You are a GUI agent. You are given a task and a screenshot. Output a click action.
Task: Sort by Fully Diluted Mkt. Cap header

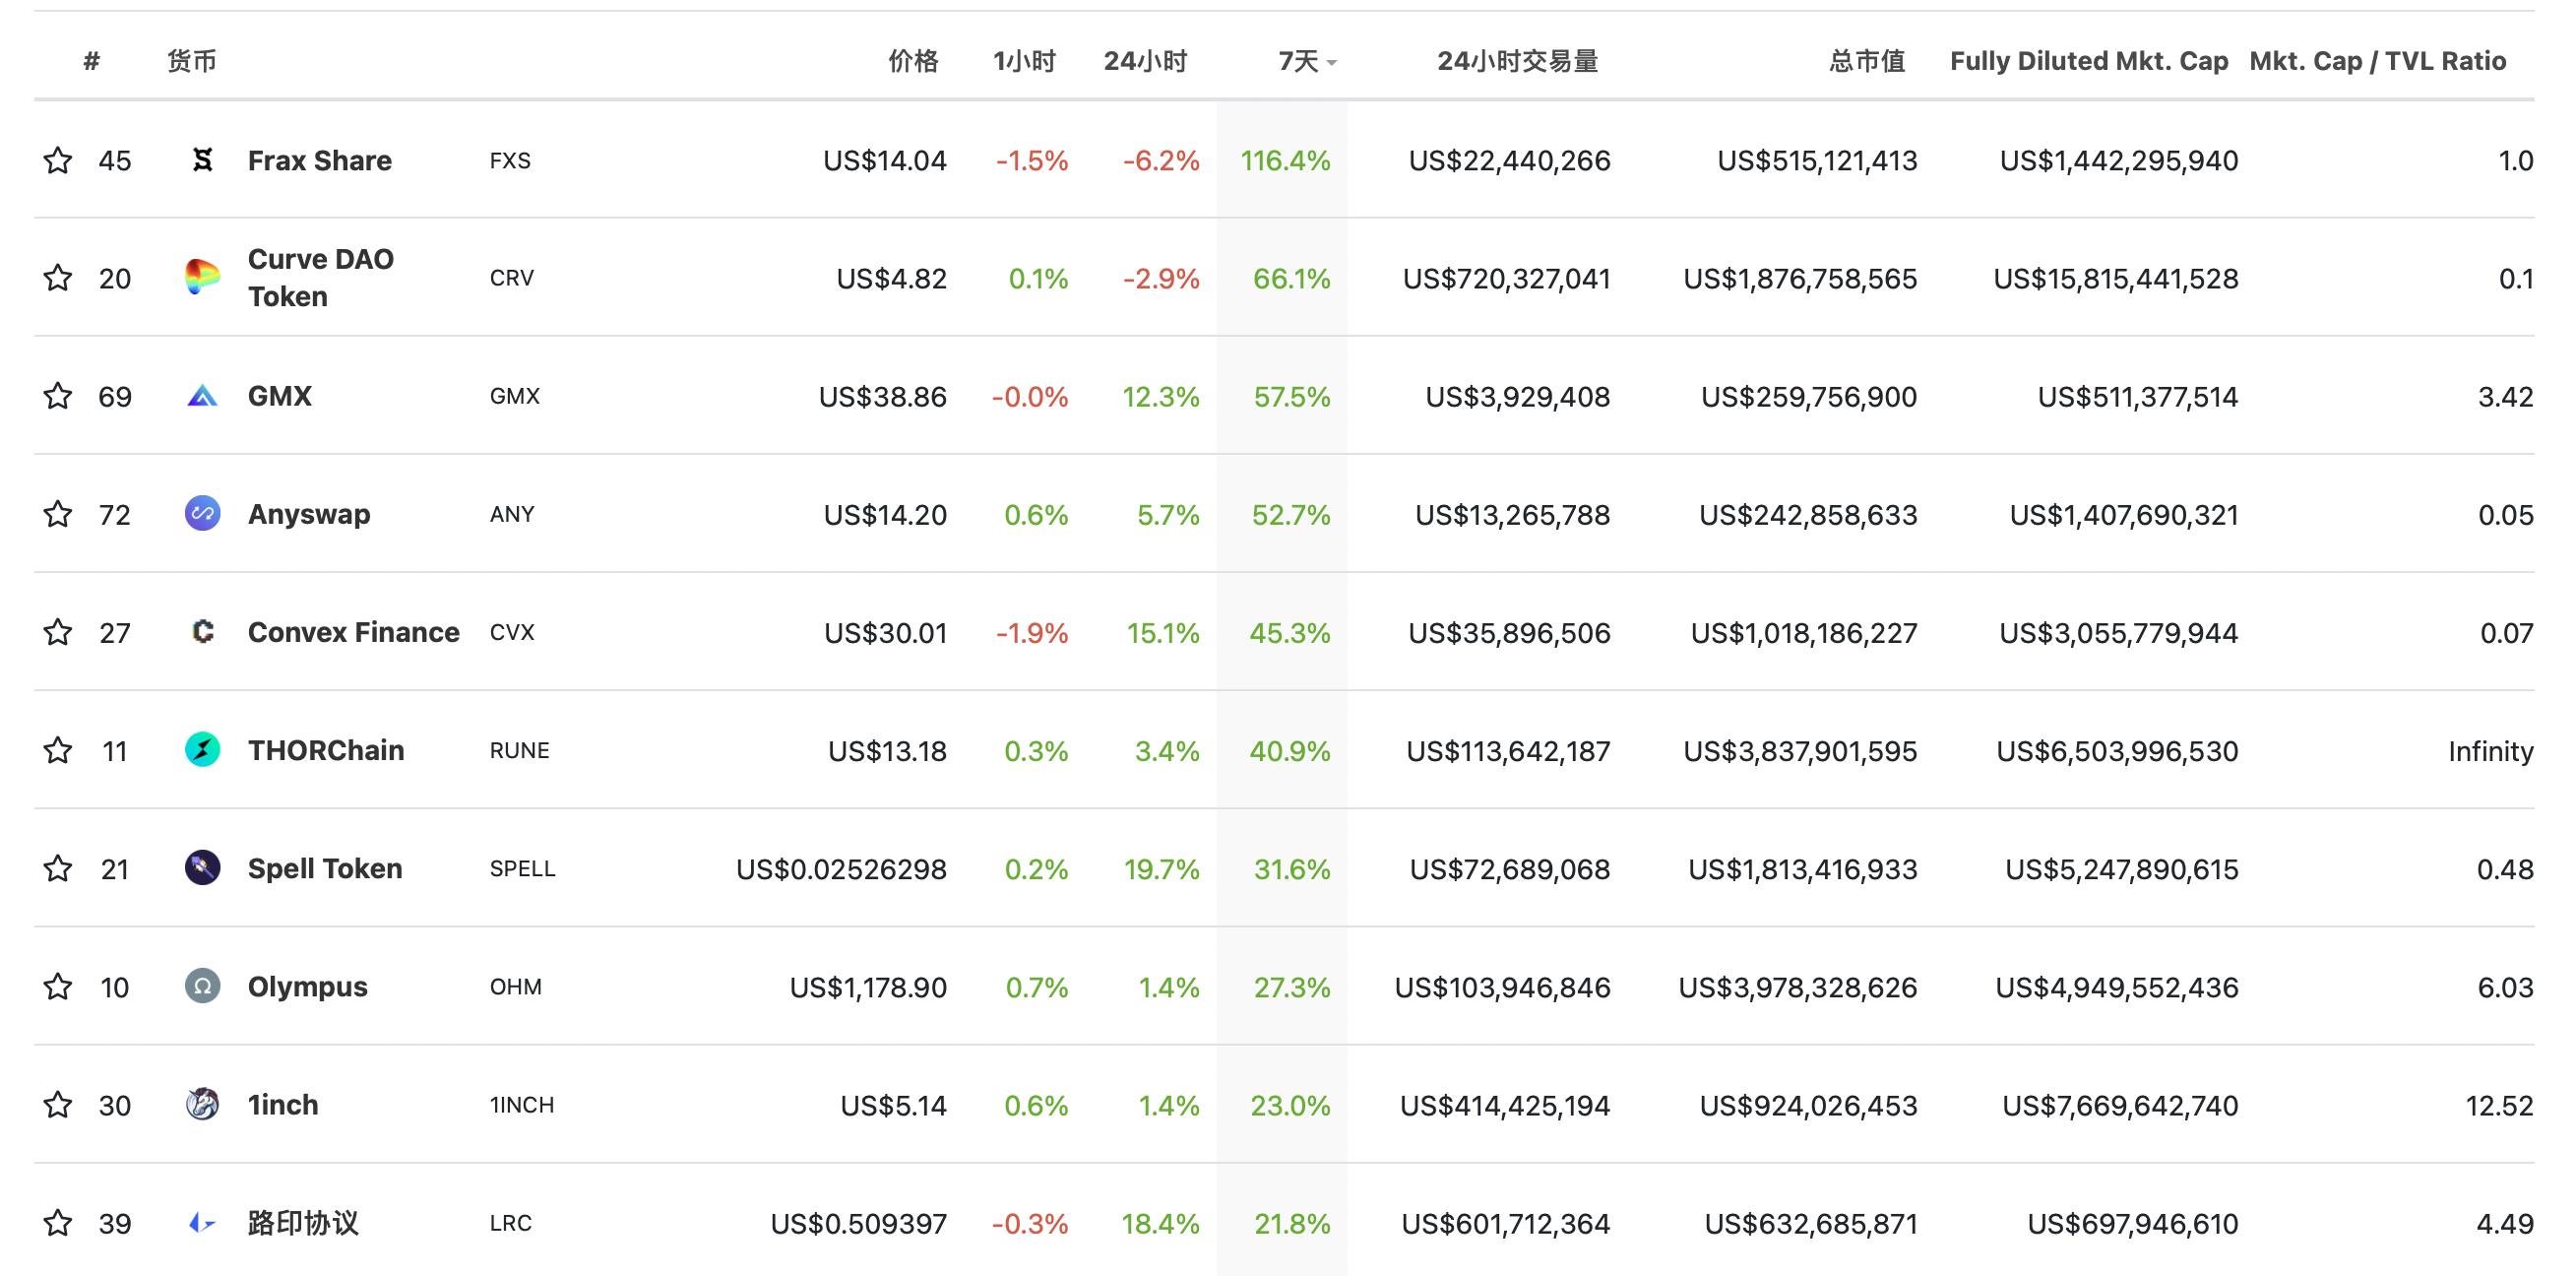tap(2088, 61)
